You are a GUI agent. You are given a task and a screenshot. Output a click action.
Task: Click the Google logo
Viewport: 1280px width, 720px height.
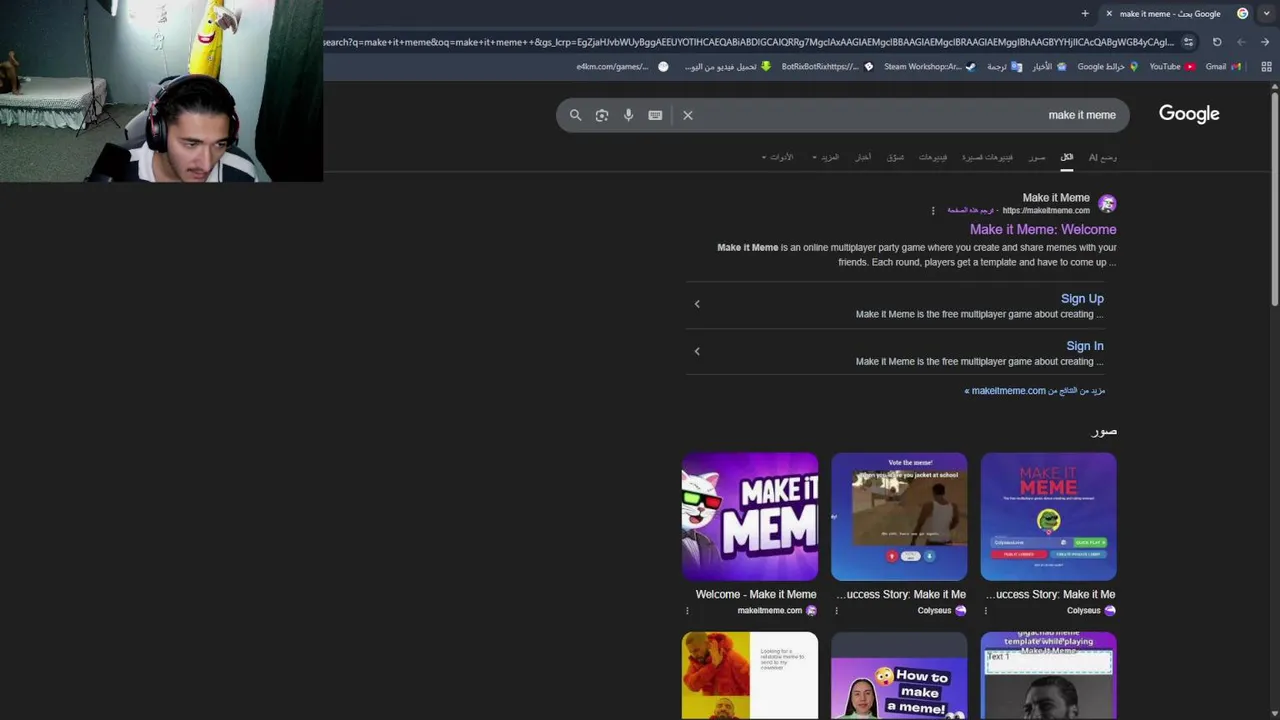tap(1189, 114)
